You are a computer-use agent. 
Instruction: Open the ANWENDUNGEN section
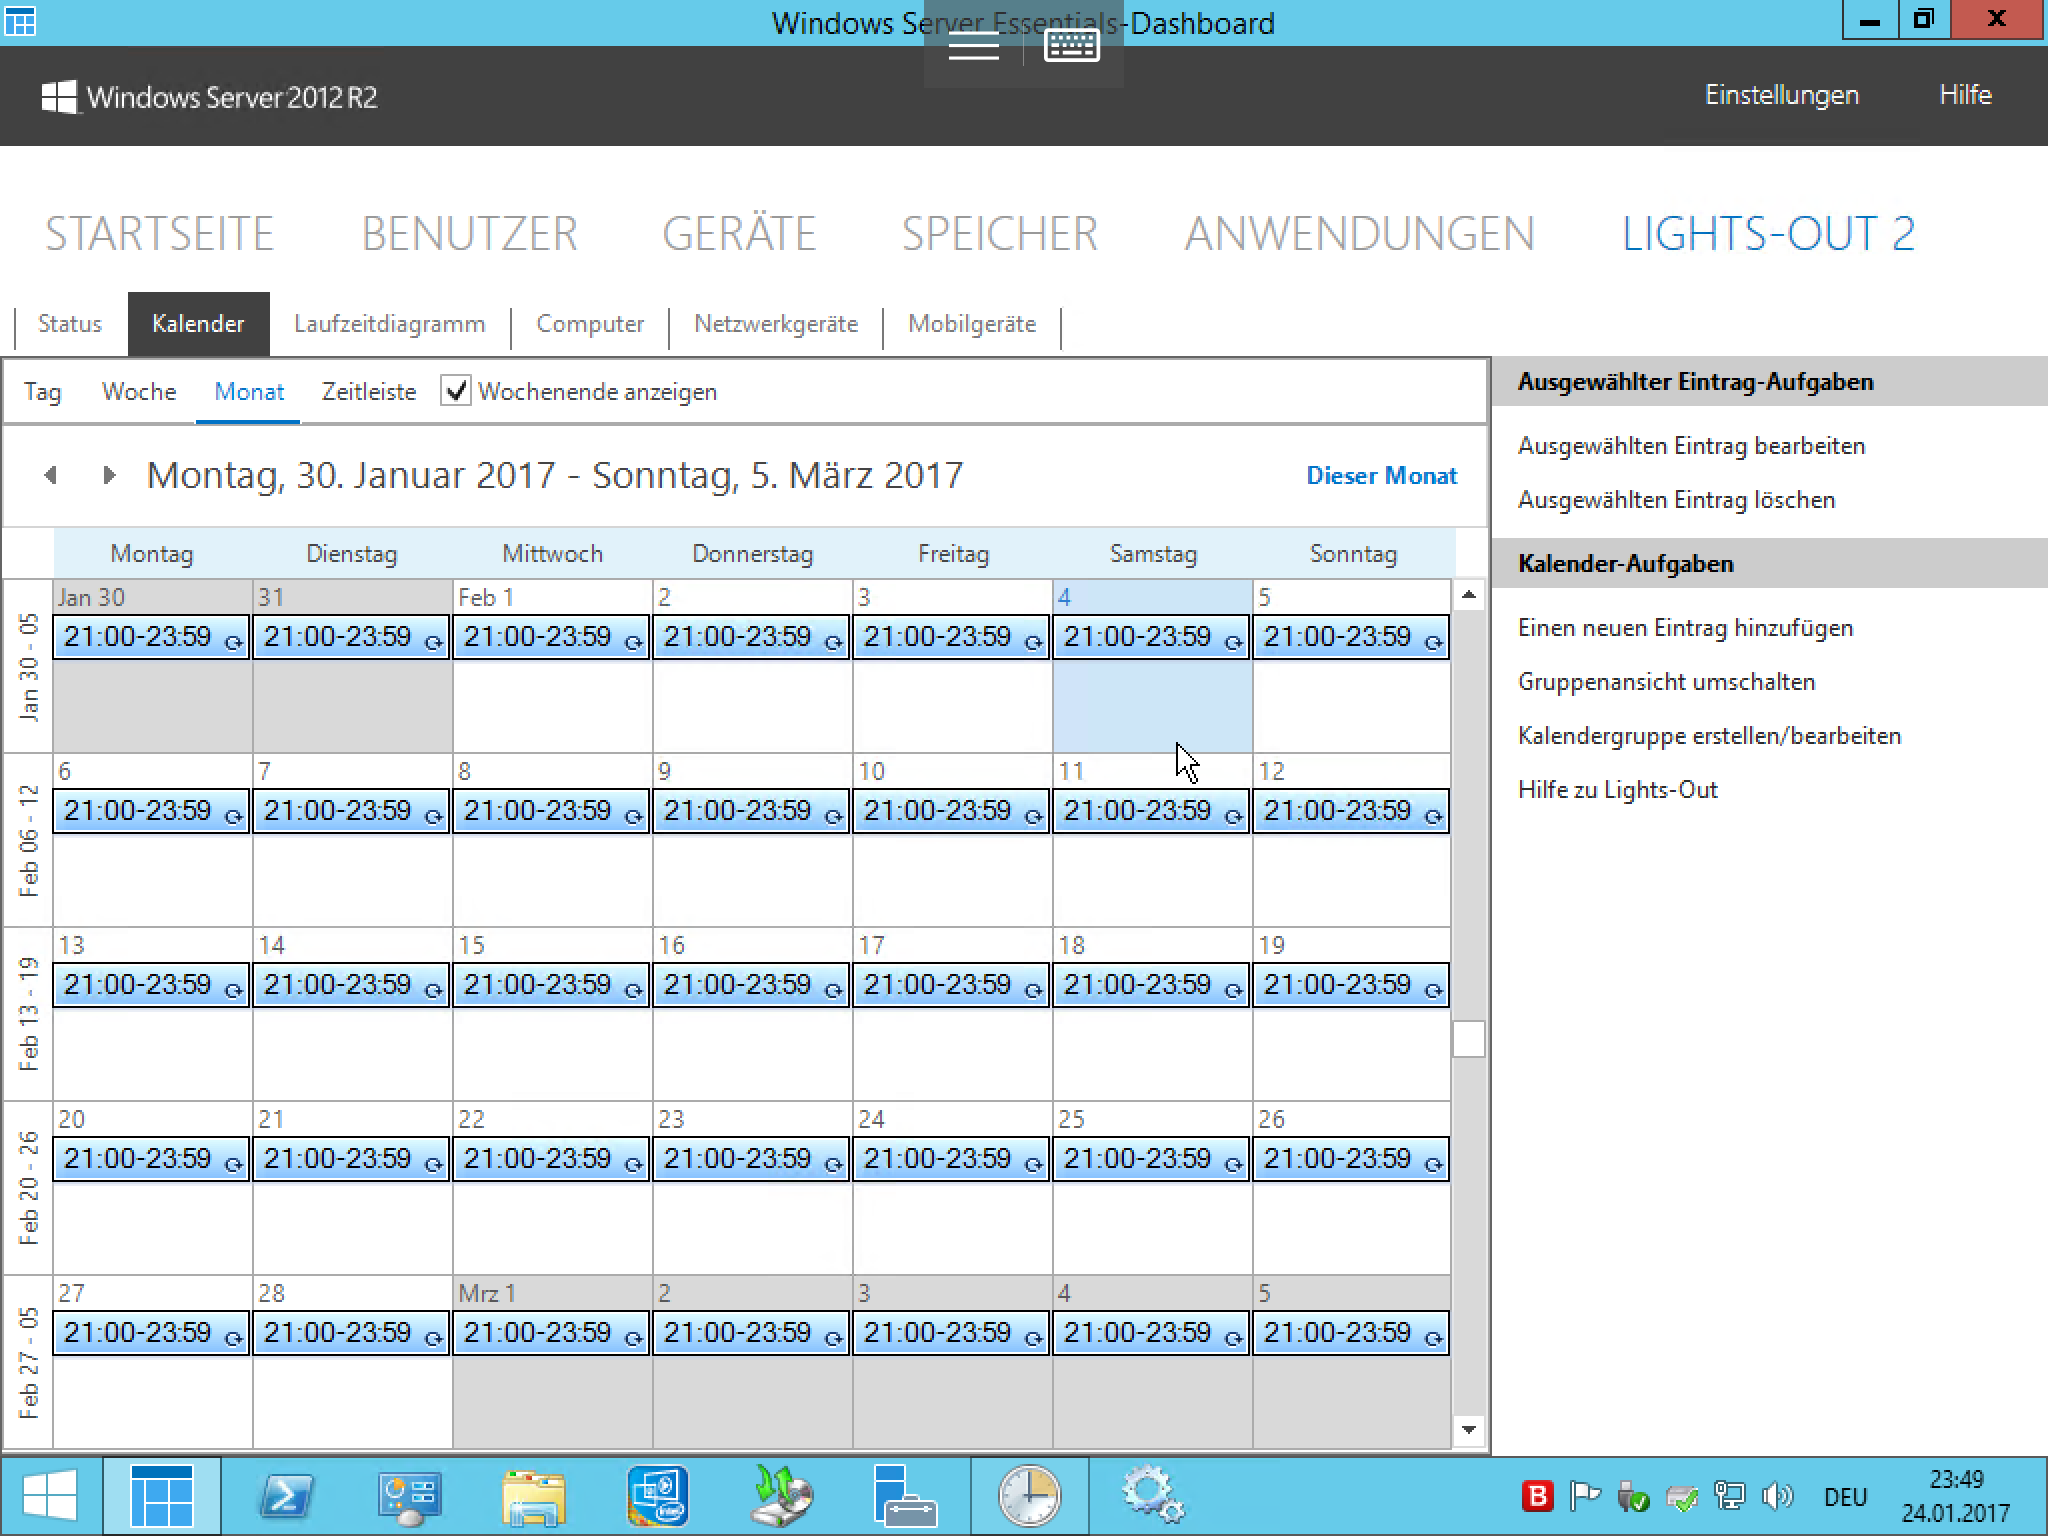click(x=1360, y=234)
